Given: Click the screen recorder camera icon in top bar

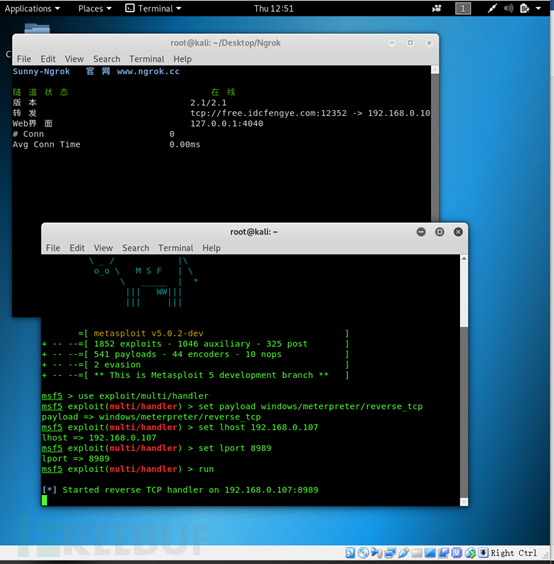Looking at the screenshot, I should click(x=437, y=8).
